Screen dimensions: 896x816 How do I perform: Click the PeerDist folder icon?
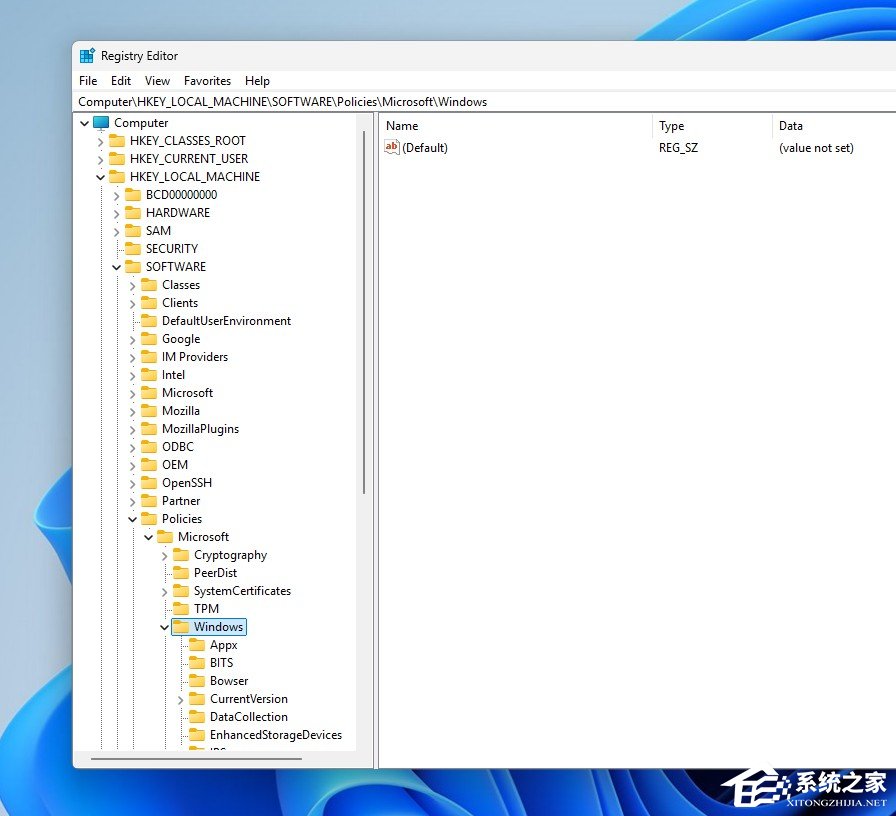181,573
